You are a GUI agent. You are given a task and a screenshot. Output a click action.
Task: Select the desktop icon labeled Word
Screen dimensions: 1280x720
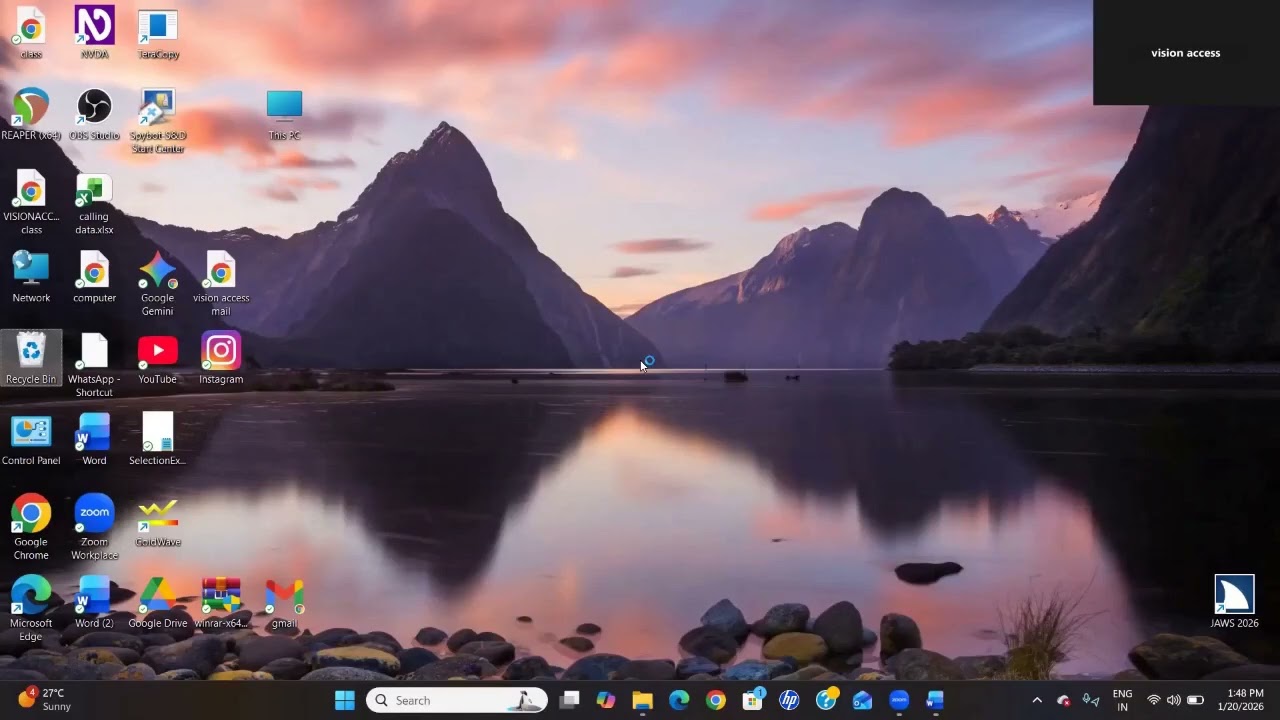(94, 440)
